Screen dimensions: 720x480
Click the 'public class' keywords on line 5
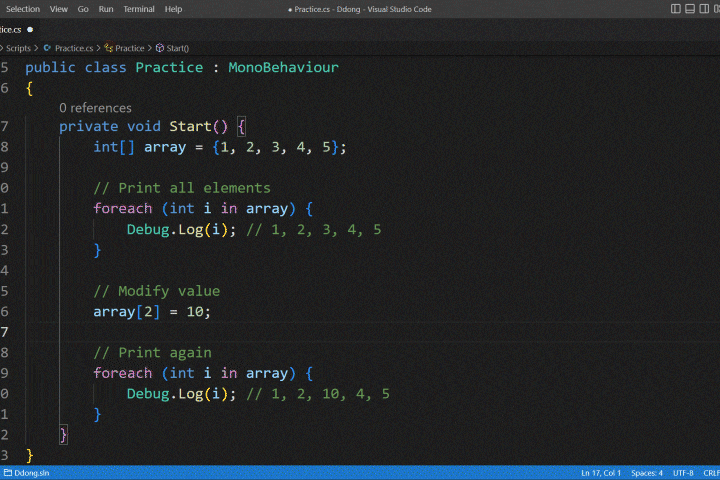76,68
